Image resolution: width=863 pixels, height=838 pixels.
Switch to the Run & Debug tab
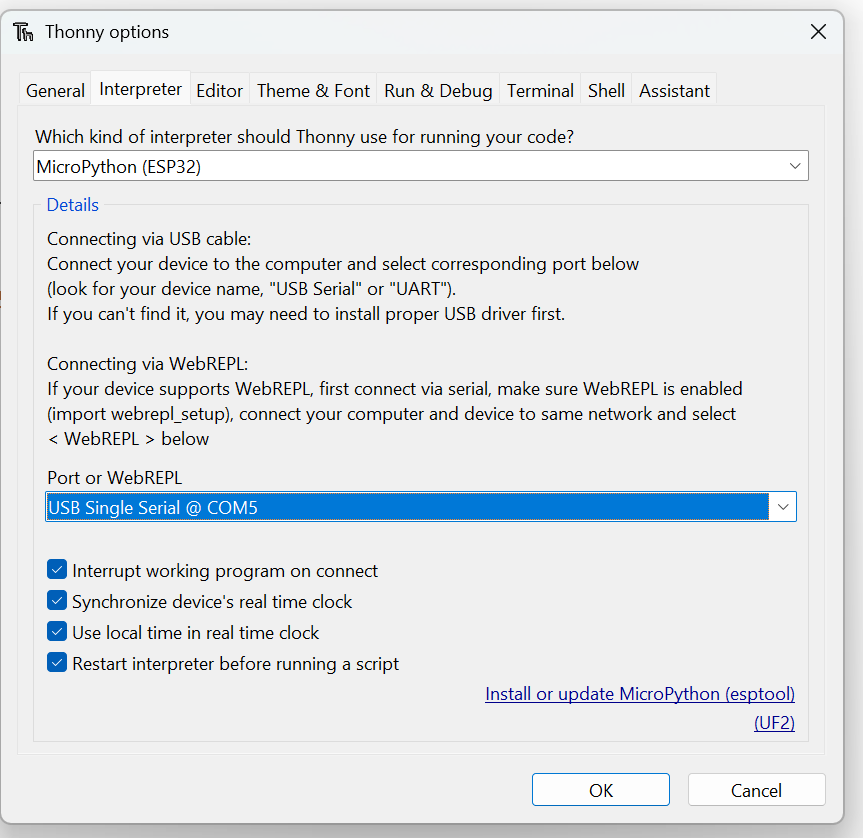point(437,90)
